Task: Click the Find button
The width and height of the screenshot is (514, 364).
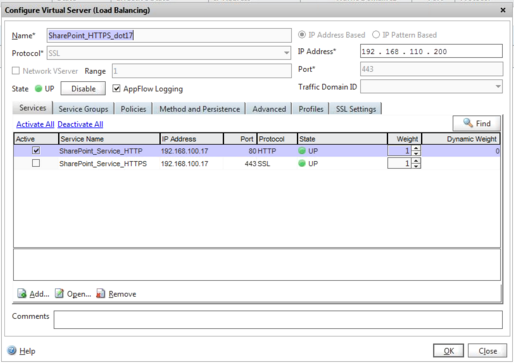Action: (477, 123)
